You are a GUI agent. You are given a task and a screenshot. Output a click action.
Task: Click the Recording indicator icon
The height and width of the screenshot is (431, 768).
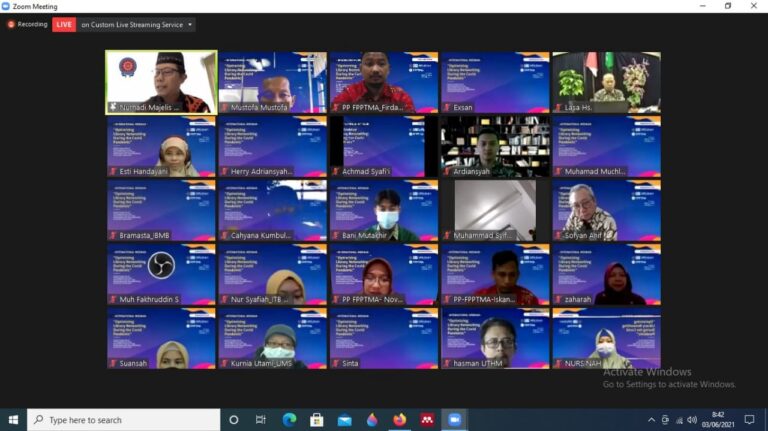pos(11,24)
